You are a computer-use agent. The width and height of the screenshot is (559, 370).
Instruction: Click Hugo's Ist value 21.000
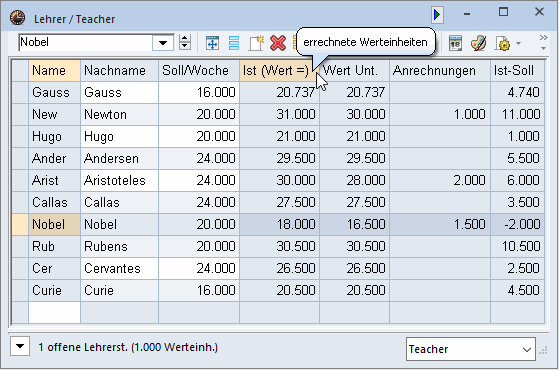click(x=280, y=137)
